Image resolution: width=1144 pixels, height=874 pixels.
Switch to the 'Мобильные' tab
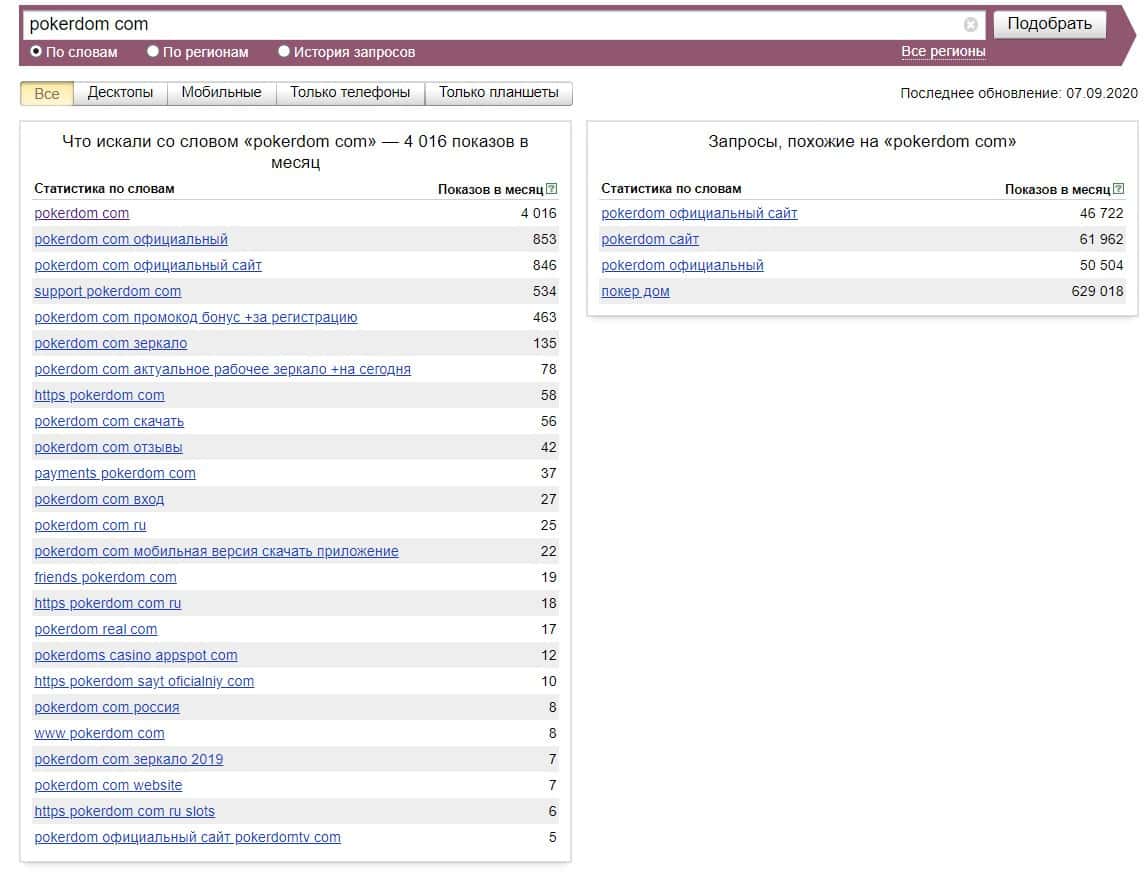click(221, 93)
